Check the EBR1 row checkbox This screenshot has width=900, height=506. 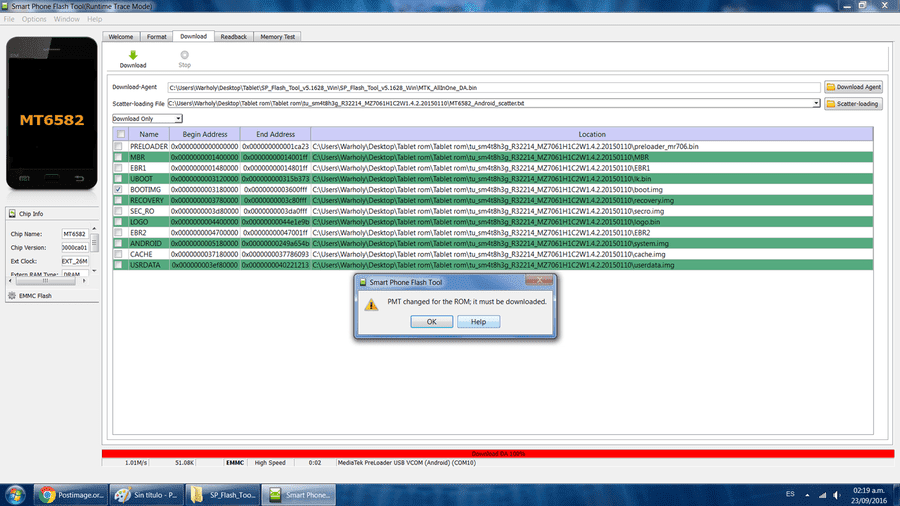point(118,168)
